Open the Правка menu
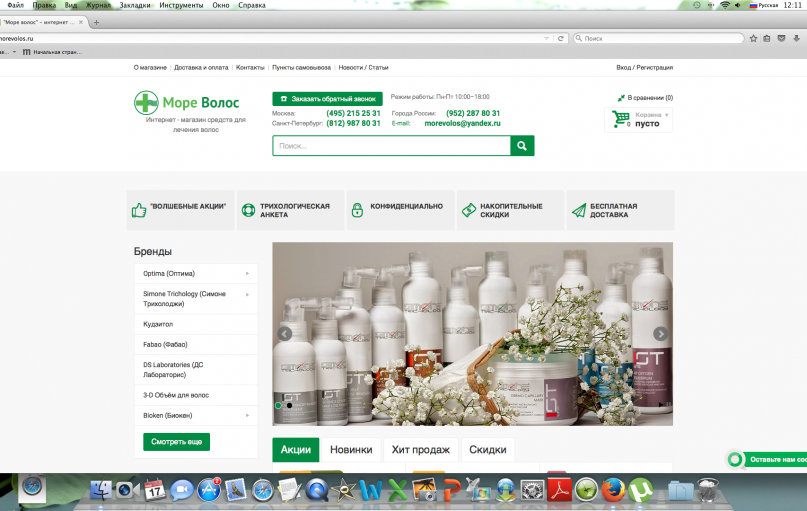Viewport: 807px width, 511px height. tap(44, 5)
